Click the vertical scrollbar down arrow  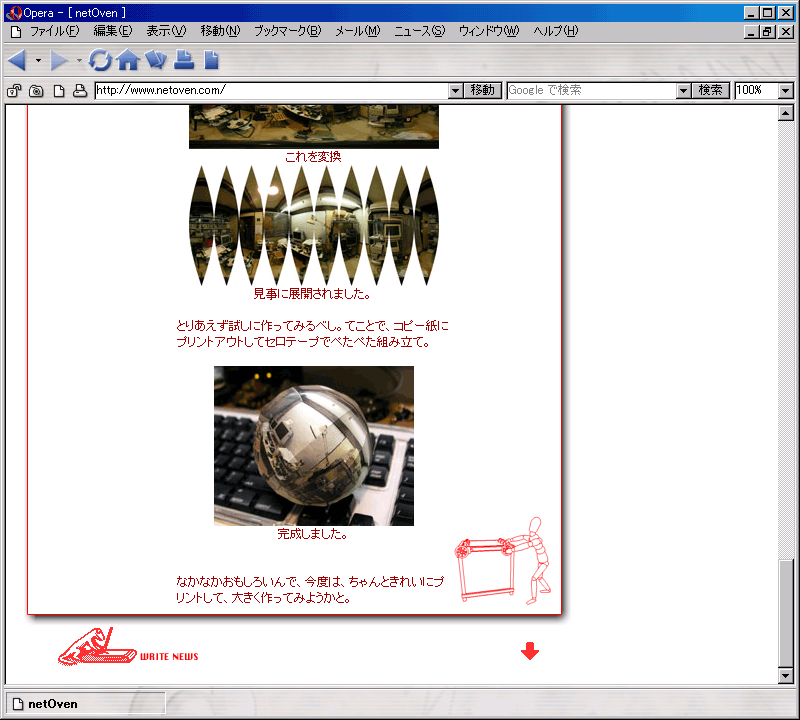(786, 676)
